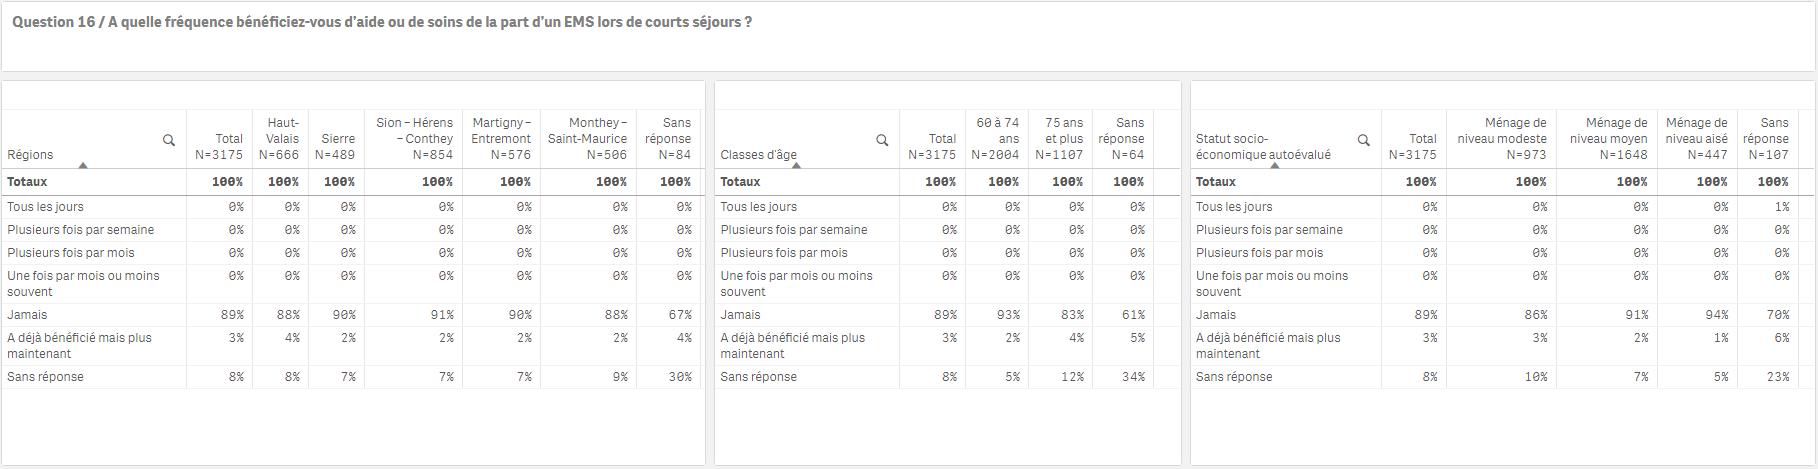Click Tous les jours row in age table
This screenshot has width=1818, height=469.
click(935, 207)
